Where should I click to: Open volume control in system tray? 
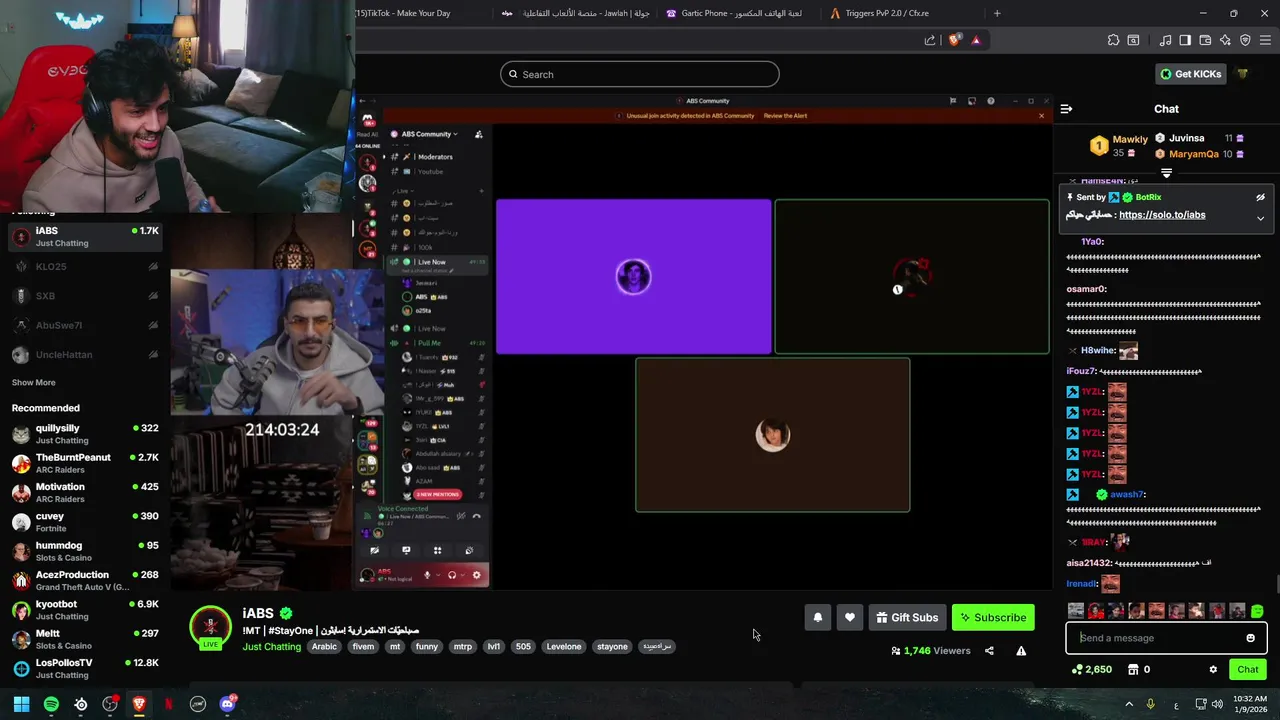(1217, 704)
